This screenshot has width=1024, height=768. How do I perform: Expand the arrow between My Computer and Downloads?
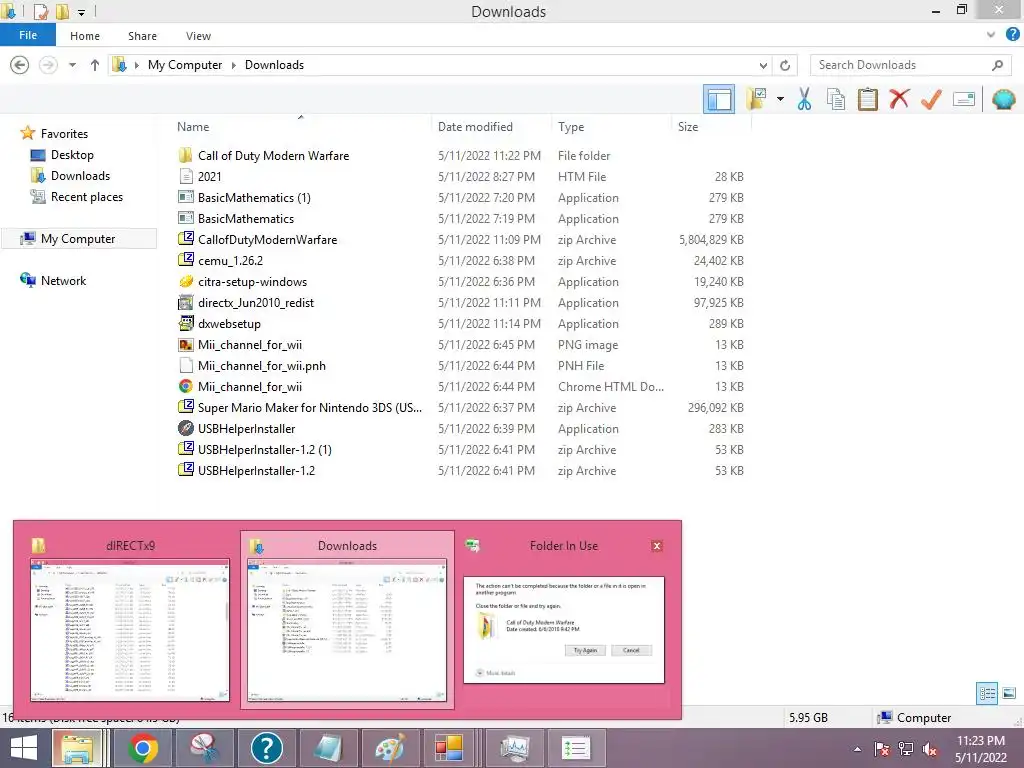pyautogui.click(x=234, y=65)
